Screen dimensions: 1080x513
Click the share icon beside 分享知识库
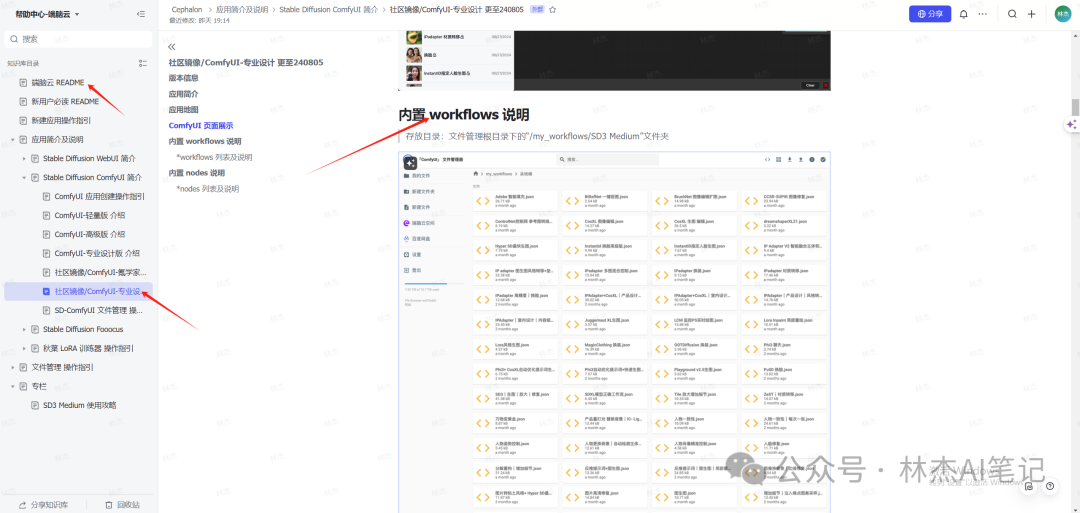coord(23,505)
